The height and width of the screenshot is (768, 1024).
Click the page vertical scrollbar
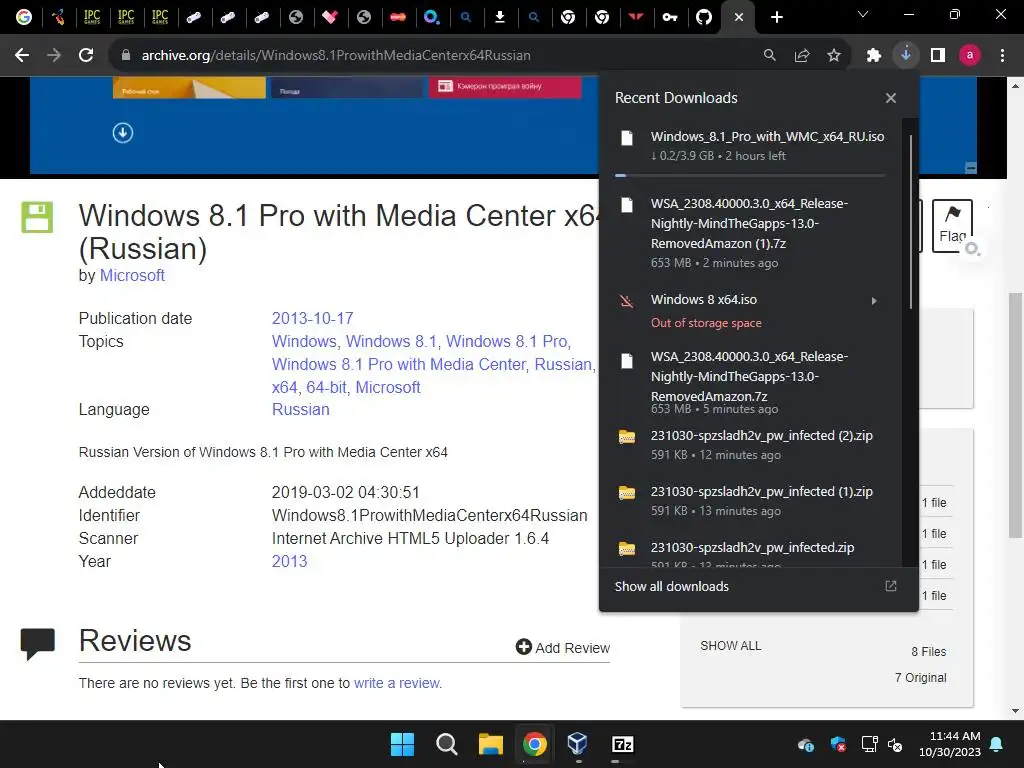tap(1015, 415)
